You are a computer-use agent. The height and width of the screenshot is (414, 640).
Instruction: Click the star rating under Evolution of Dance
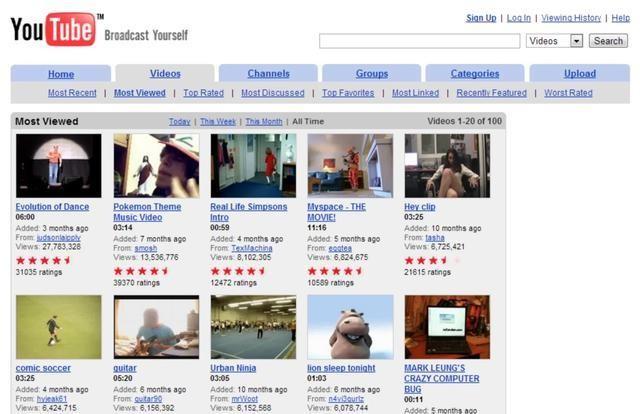tap(43, 260)
